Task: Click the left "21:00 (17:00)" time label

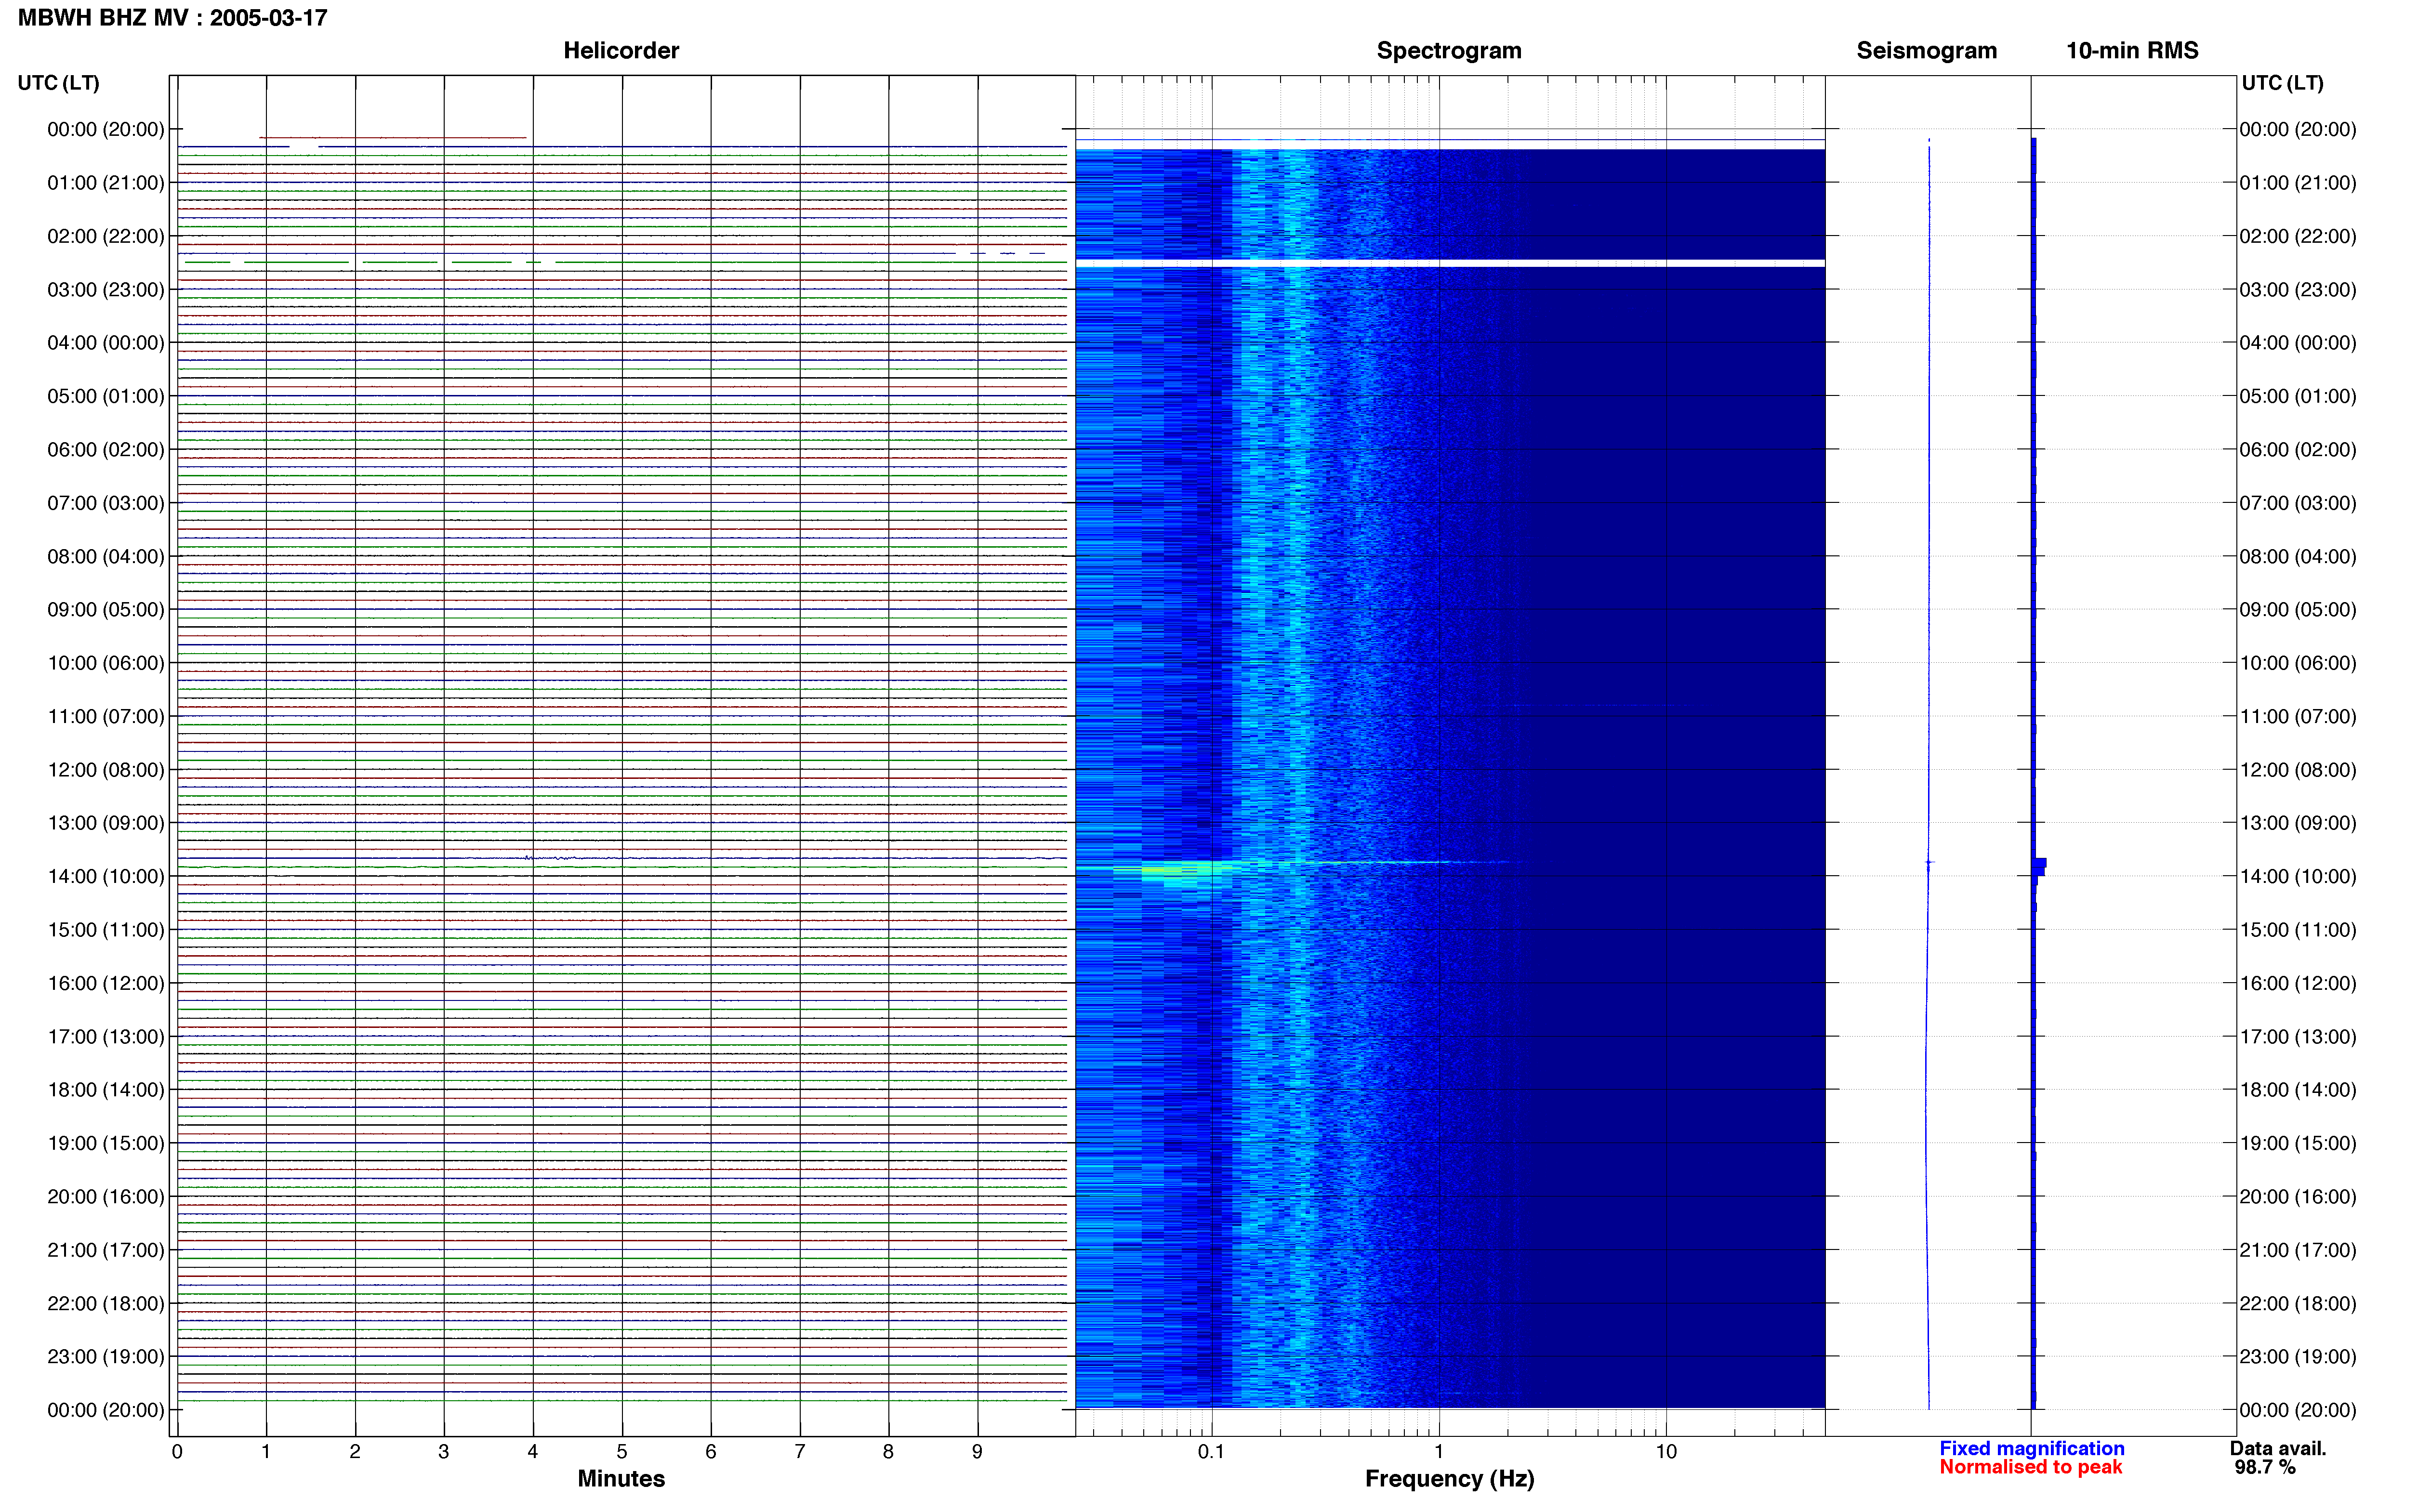Action: (105, 1250)
